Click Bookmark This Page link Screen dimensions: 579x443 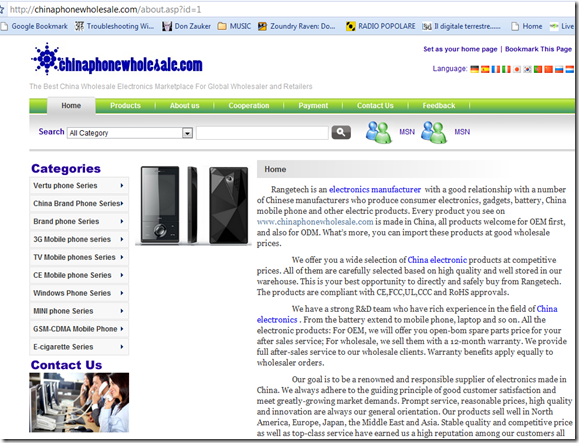pos(538,49)
